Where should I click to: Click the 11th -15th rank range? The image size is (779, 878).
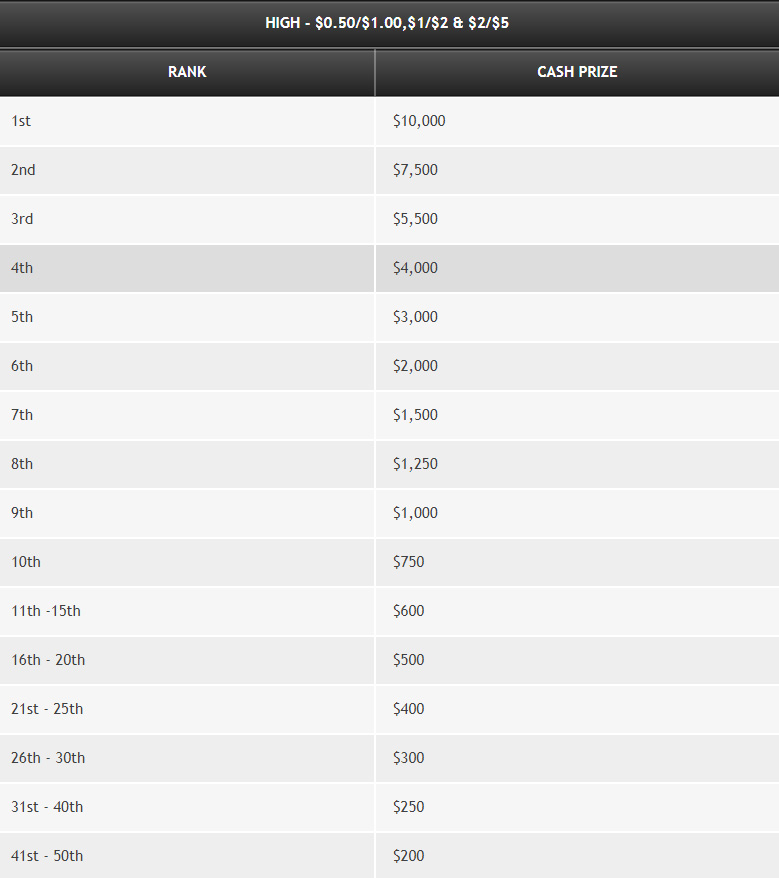click(46, 611)
